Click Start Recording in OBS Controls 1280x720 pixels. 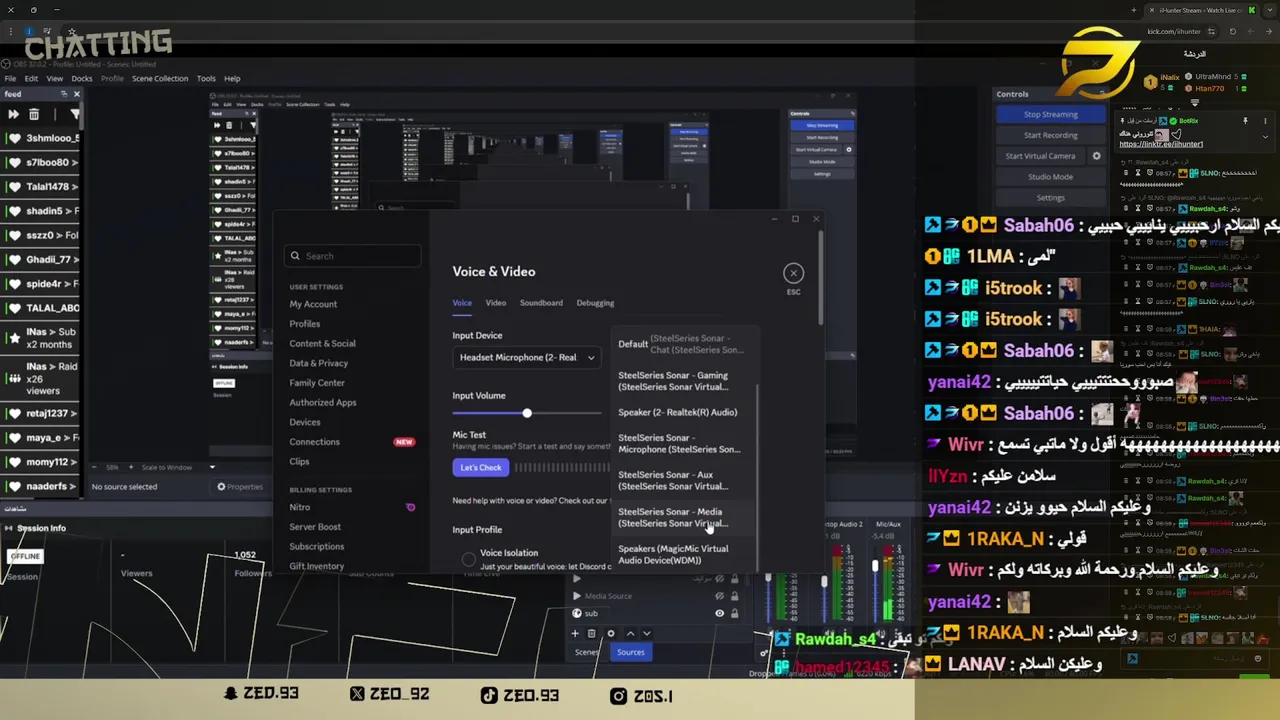tap(1050, 135)
